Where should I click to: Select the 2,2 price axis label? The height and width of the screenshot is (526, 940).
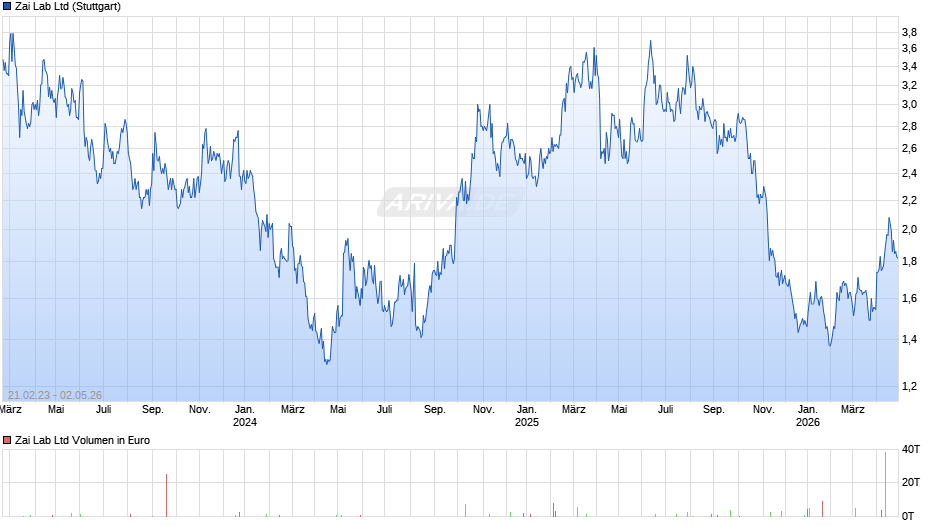[x=909, y=200]
